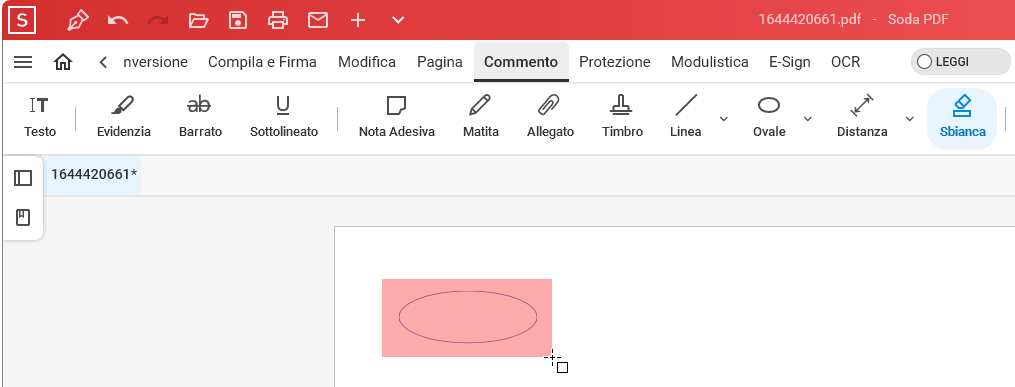Toggle the LEGGI read mode switch
The image size is (1015, 387).
tap(961, 62)
